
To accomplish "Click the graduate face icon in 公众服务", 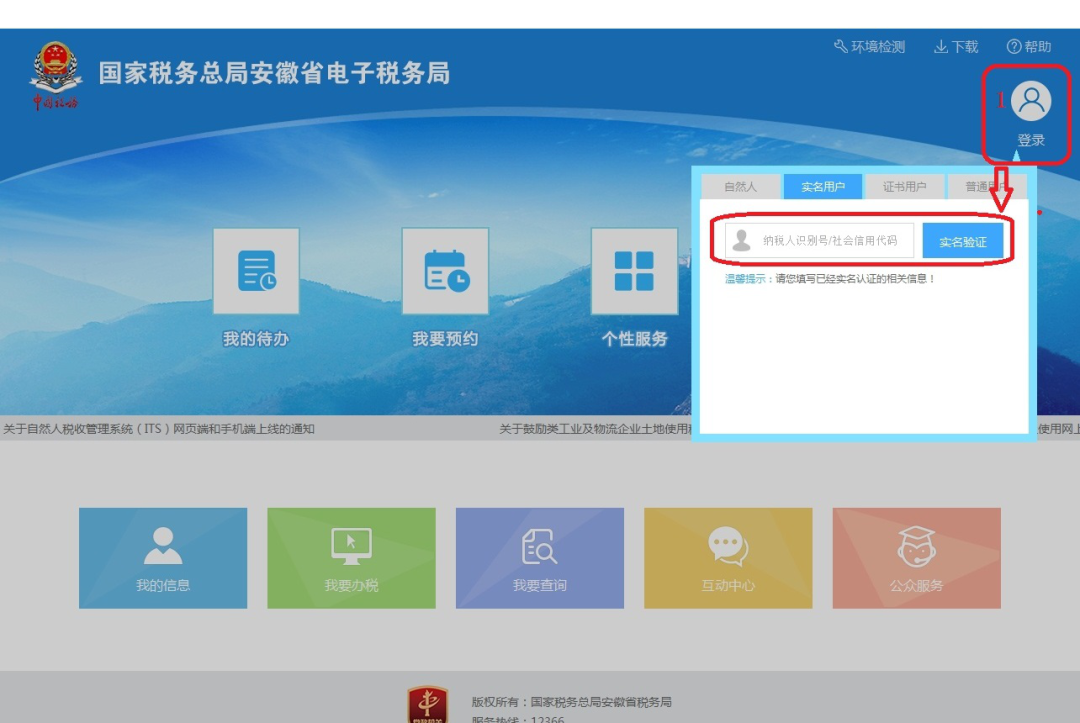I will (917, 547).
